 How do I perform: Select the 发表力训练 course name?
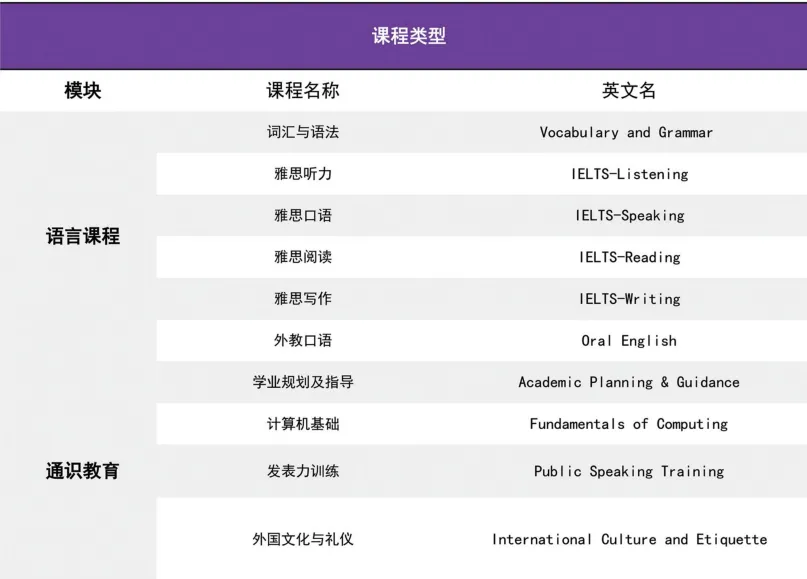click(x=300, y=471)
